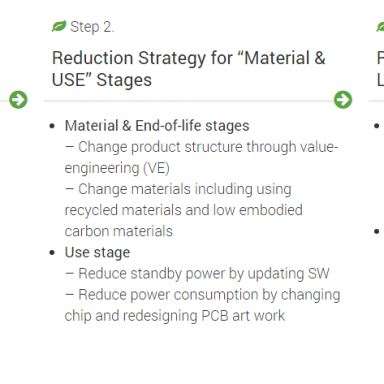Click the 'Step 2.' label
This screenshot has height=384, width=384.
pos(92,27)
